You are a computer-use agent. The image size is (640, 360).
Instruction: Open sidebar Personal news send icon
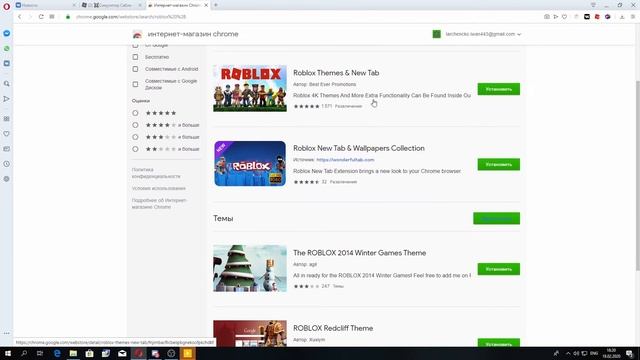pos(7,99)
